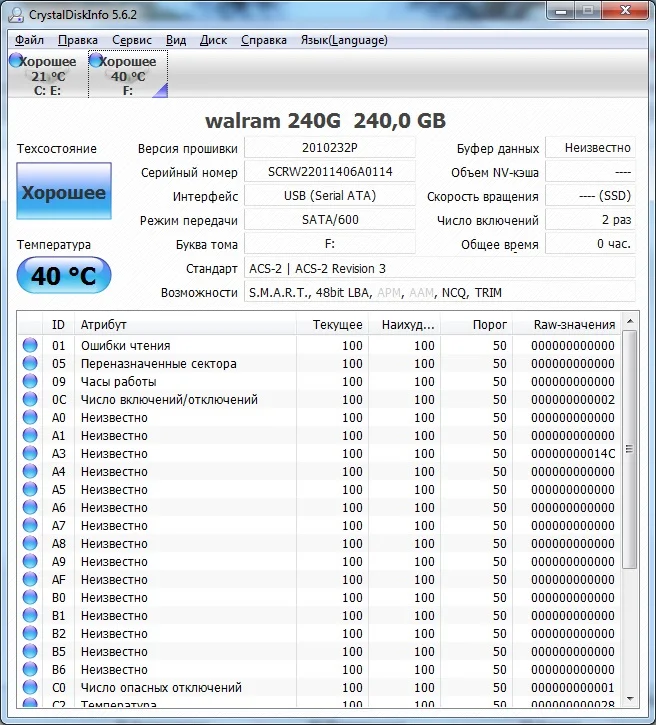Click the interface field USB (Serial ATA)

pyautogui.click(x=330, y=196)
